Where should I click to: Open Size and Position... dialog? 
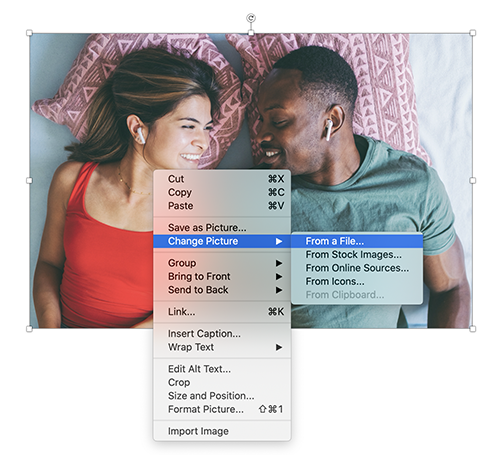coord(222,396)
